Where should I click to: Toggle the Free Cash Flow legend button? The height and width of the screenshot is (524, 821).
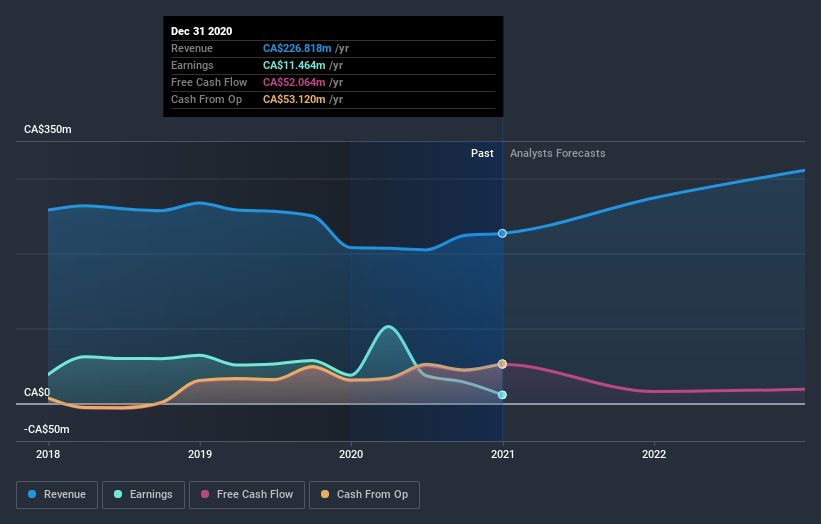point(247,495)
